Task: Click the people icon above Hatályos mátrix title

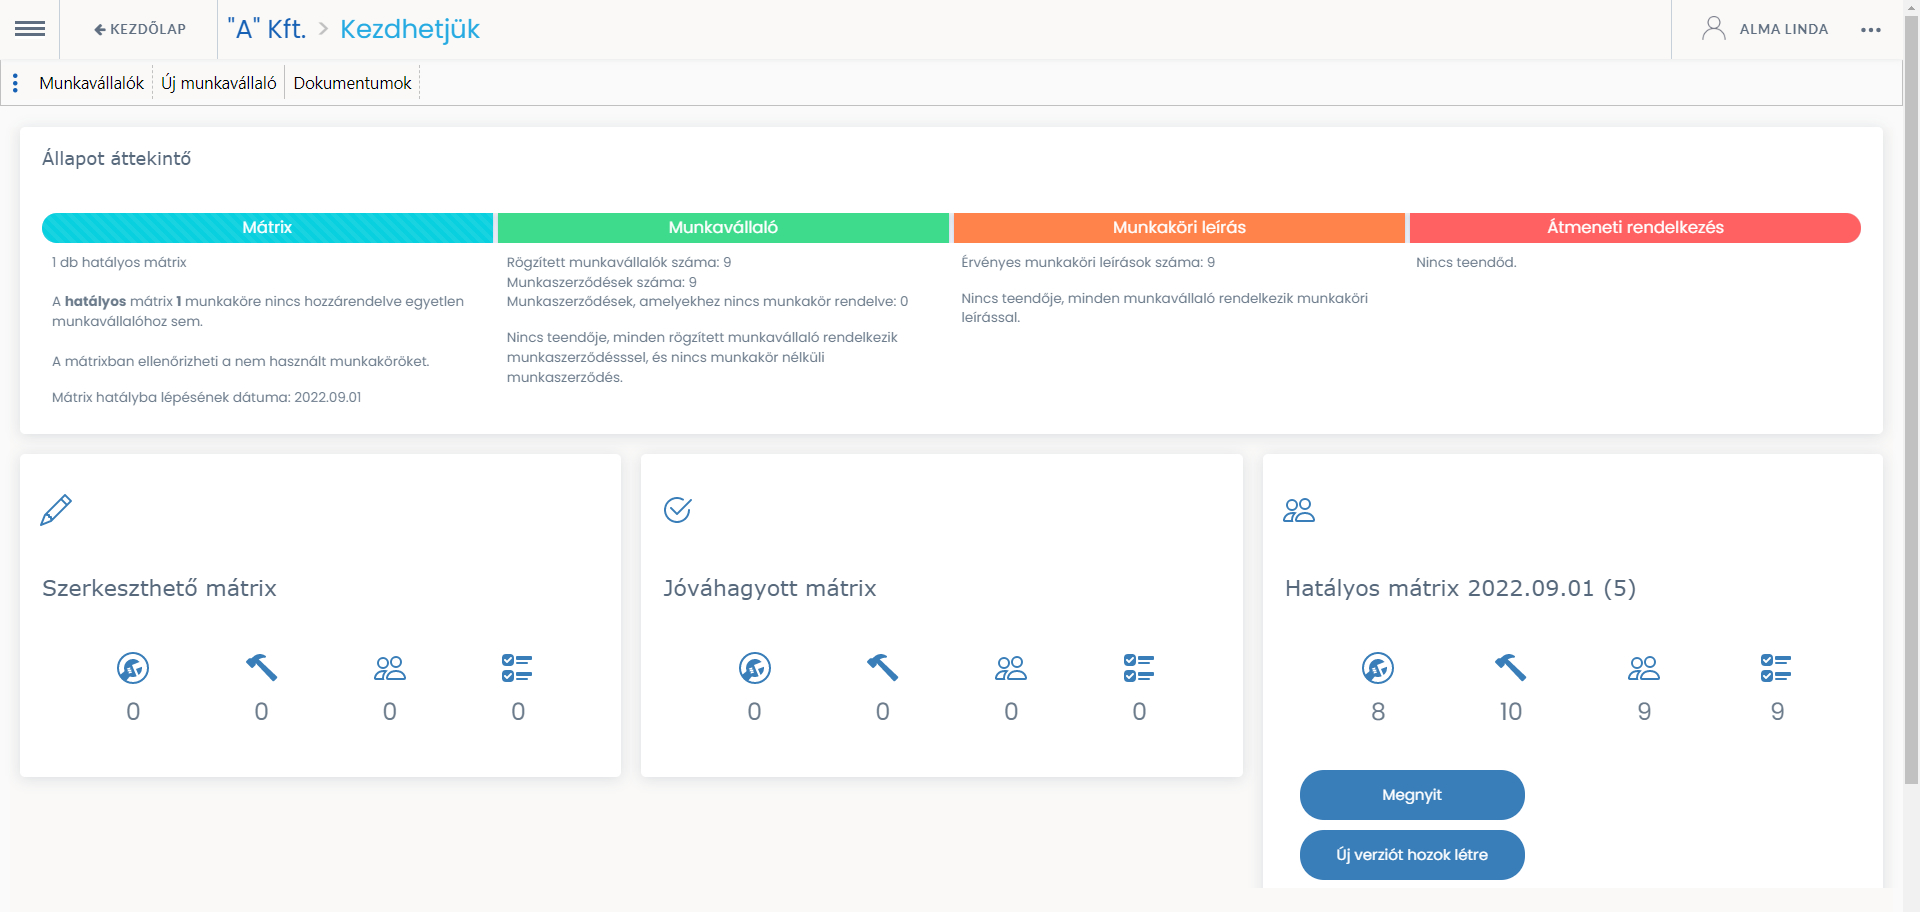Action: [1298, 510]
